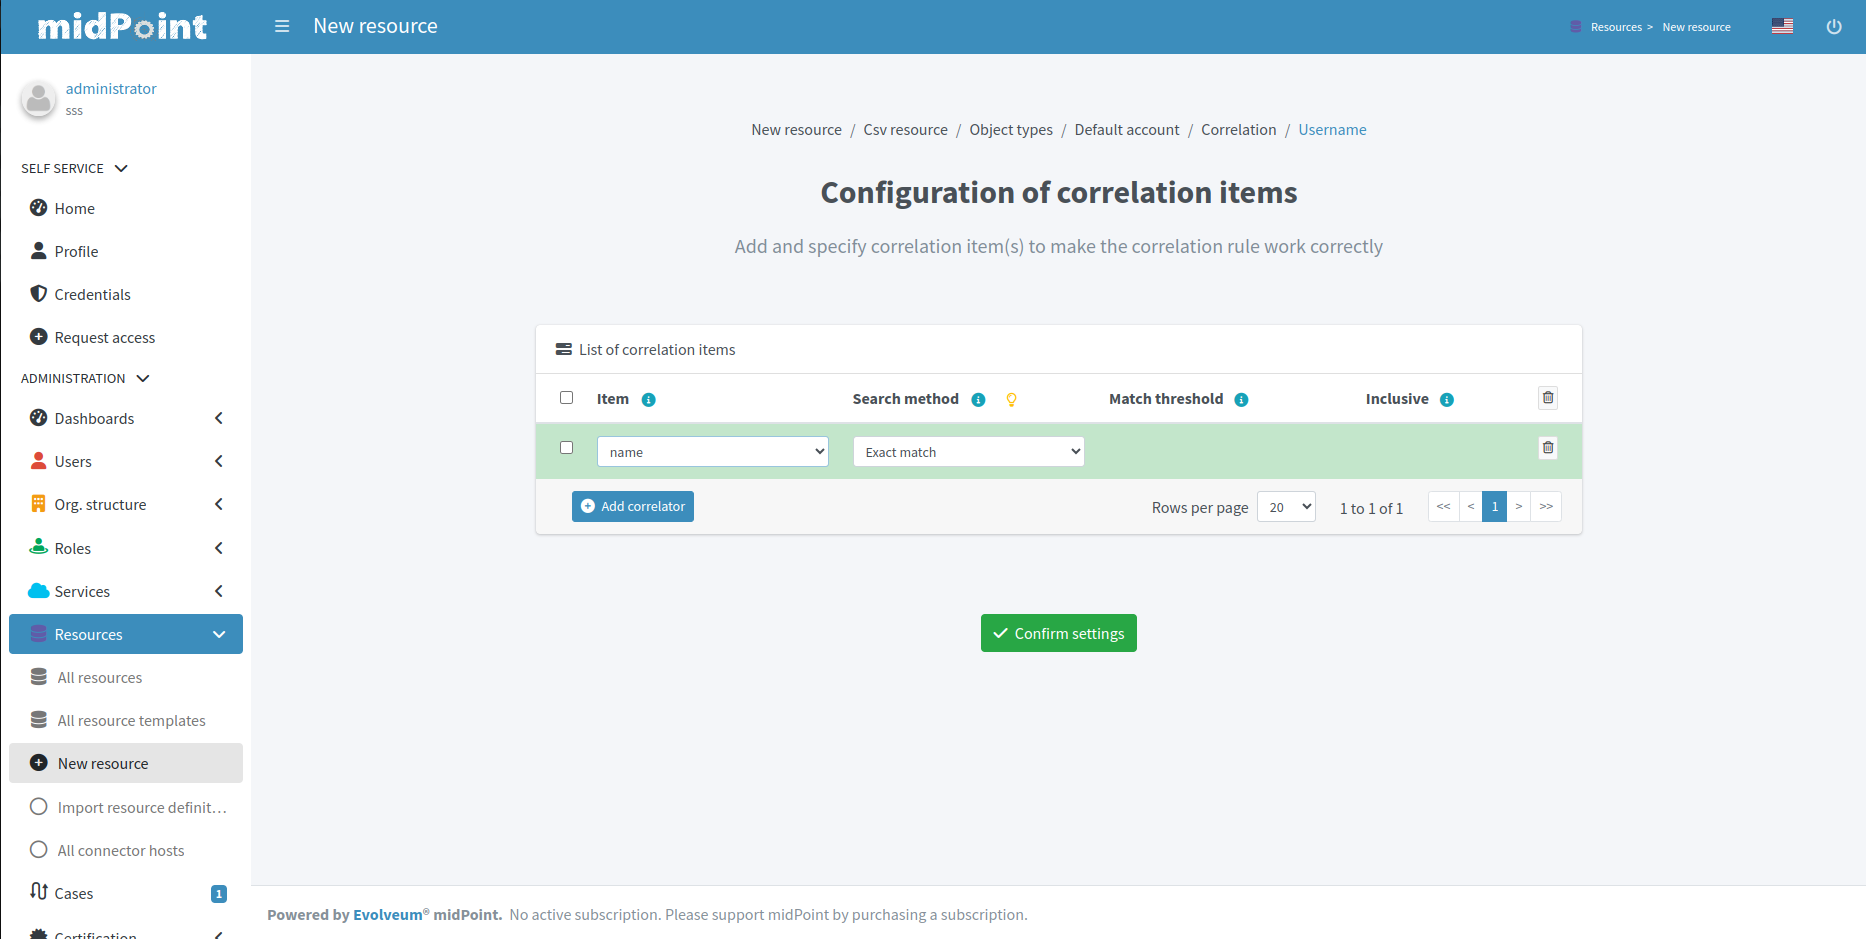Click the info icon next to Item
The height and width of the screenshot is (939, 1866).
pos(649,399)
